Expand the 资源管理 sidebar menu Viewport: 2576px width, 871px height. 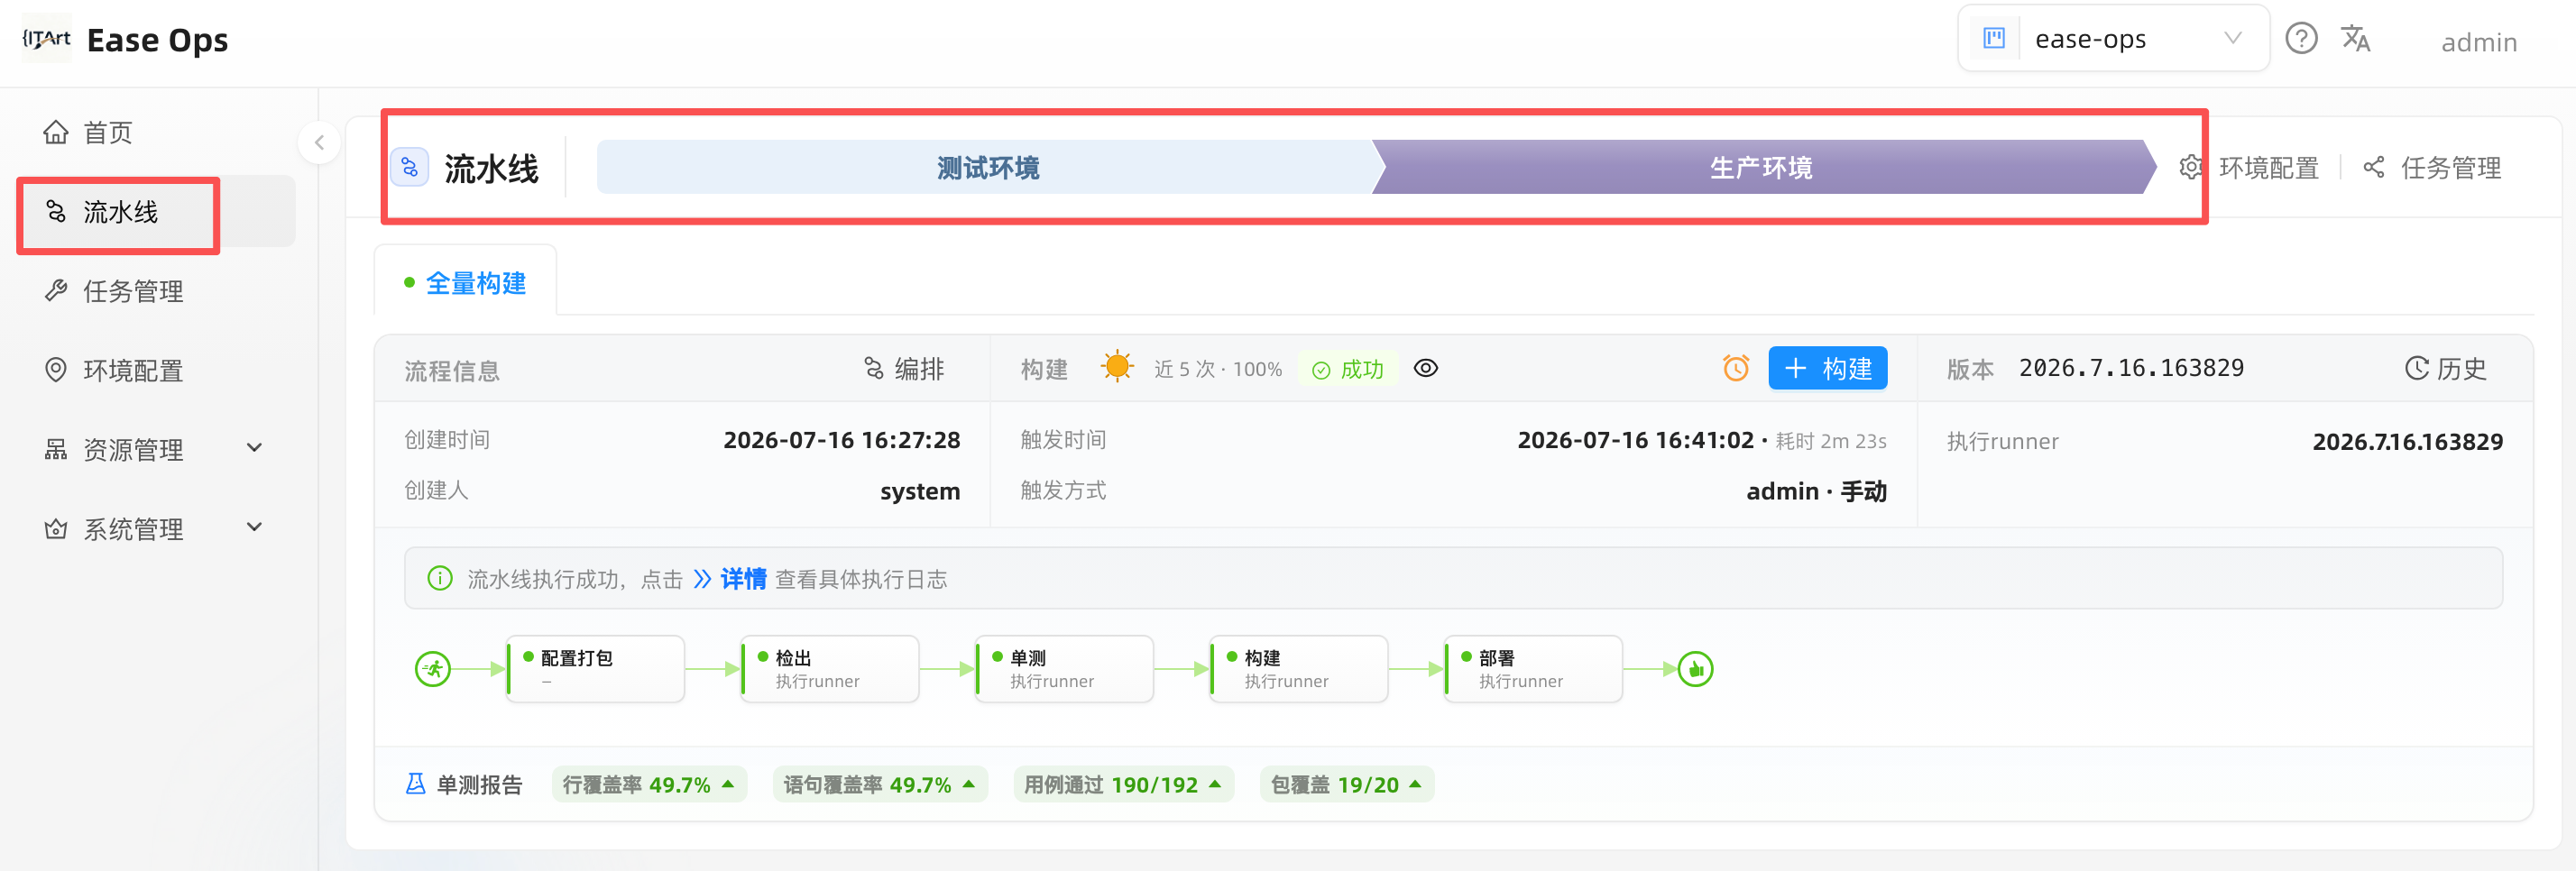tap(255, 448)
